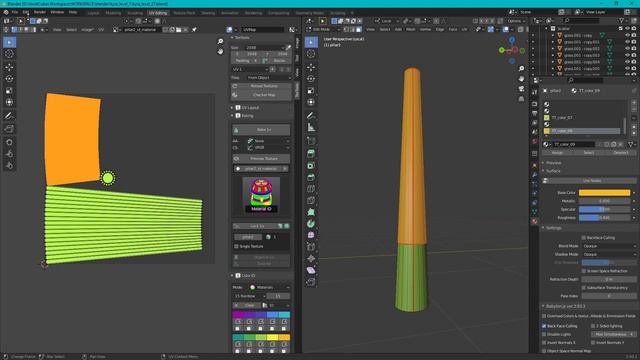The width and height of the screenshot is (640, 360).
Task: Click the navigation gizmo in the 3D viewport
Action: (512, 50)
